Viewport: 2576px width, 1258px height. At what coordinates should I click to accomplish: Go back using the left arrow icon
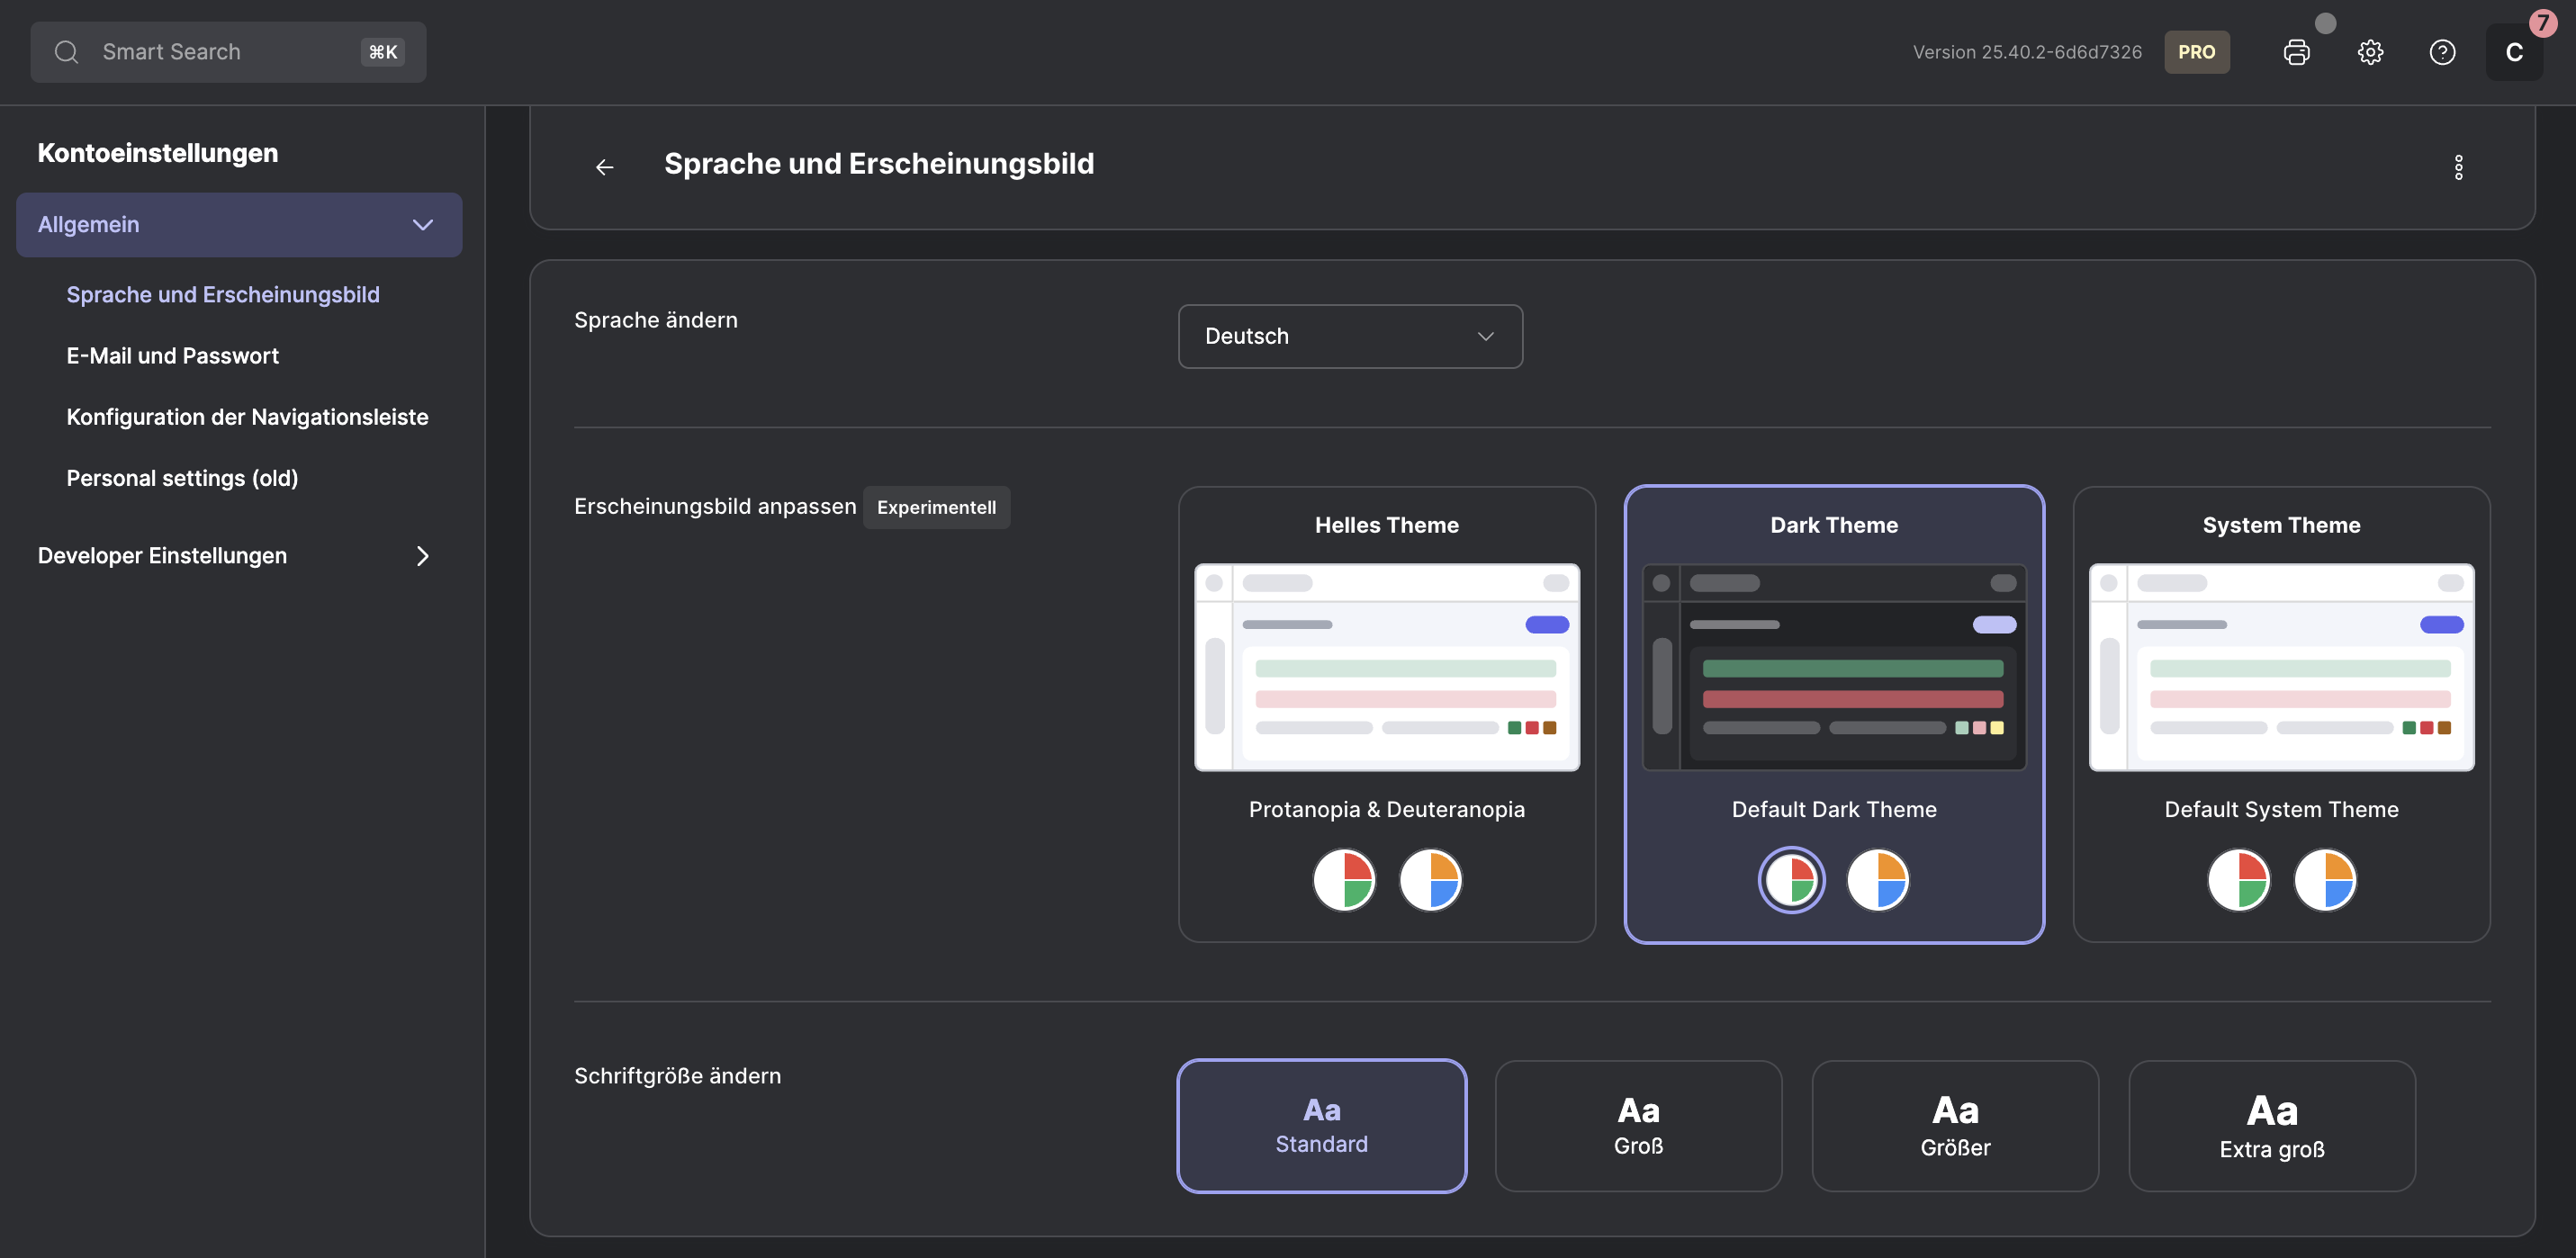pos(604,166)
